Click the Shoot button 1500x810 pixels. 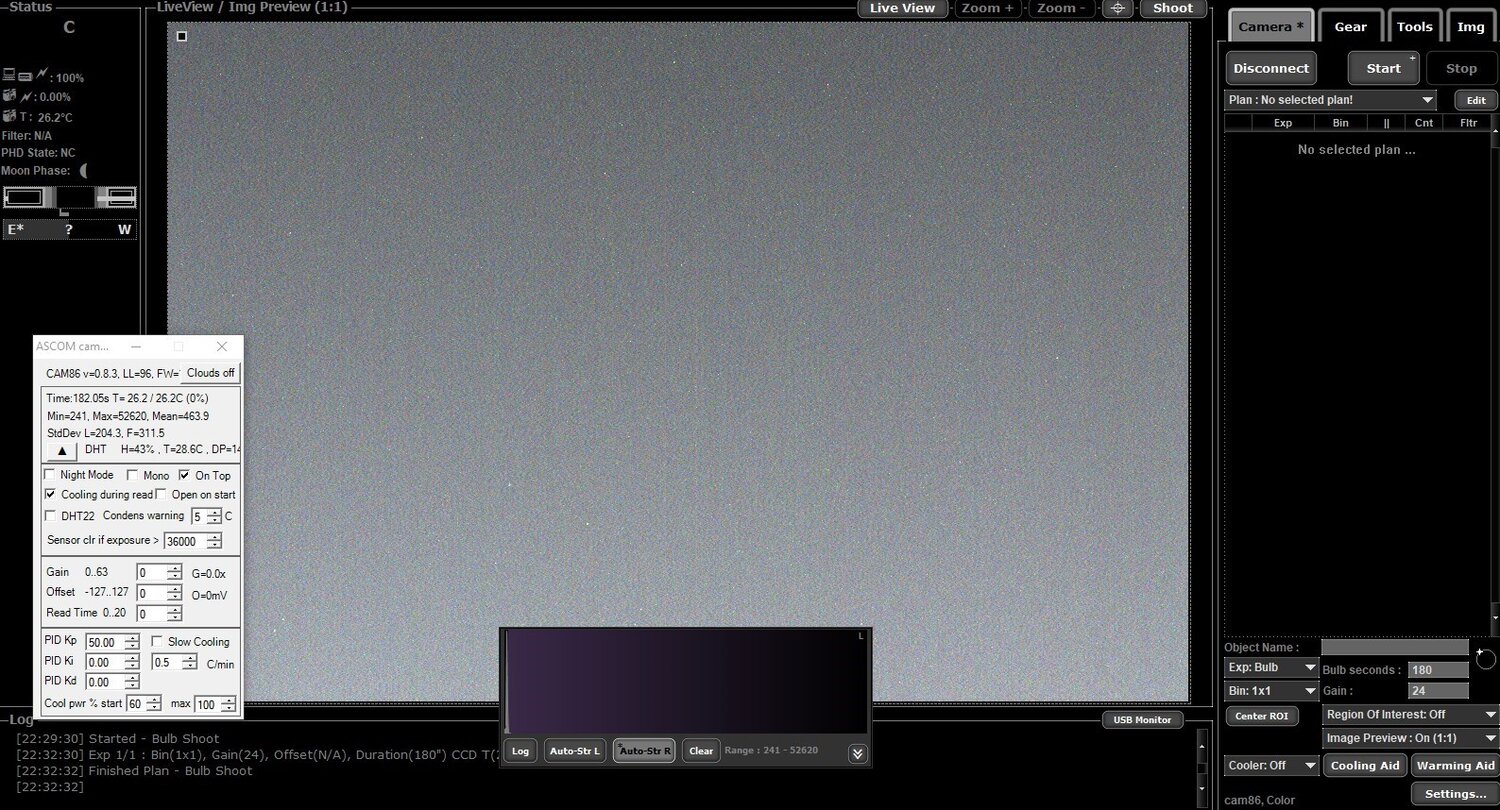pyautogui.click(x=1173, y=8)
